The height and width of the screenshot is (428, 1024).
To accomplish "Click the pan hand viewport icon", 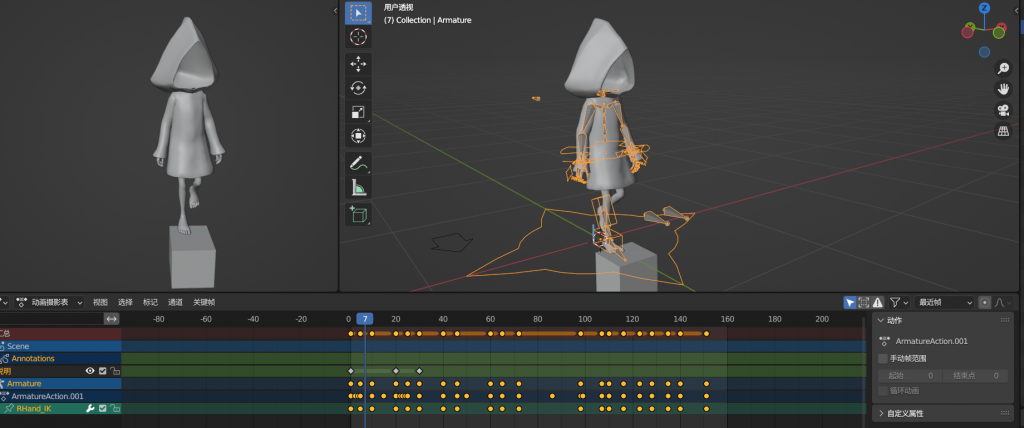I will (1003, 90).
